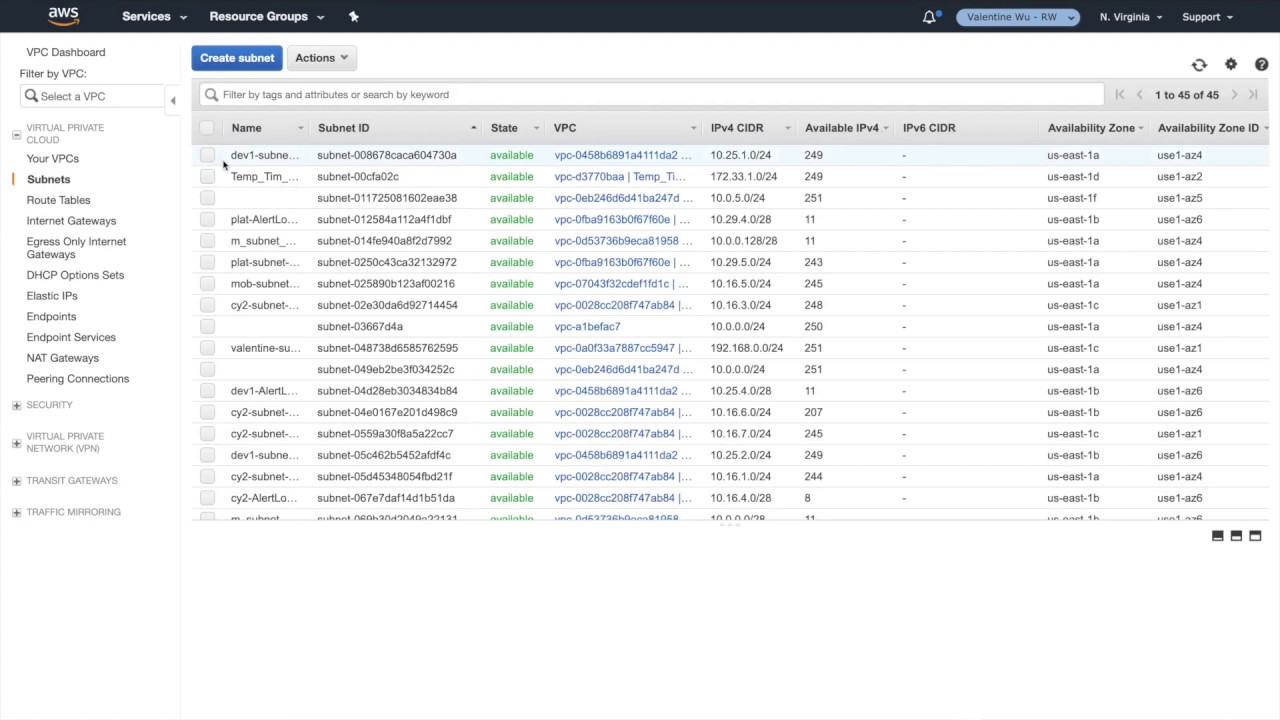
Task: Open Peering Connections page
Action: click(x=78, y=379)
